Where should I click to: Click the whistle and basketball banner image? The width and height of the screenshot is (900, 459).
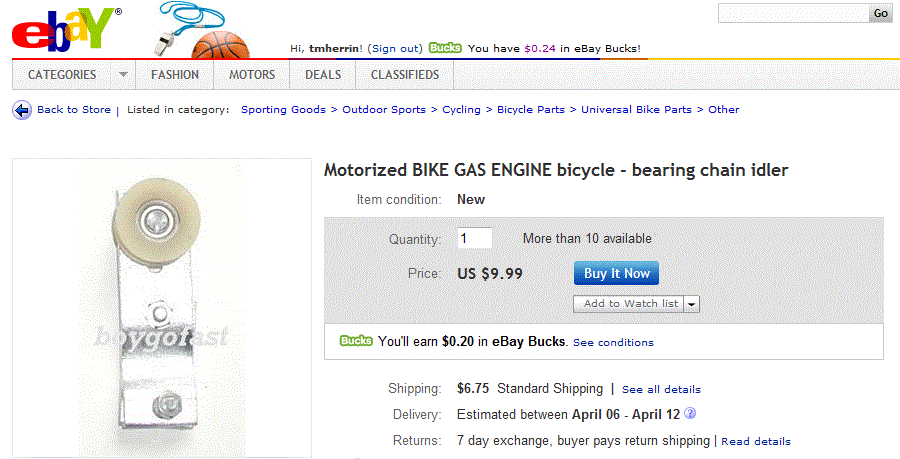pyautogui.click(x=203, y=31)
